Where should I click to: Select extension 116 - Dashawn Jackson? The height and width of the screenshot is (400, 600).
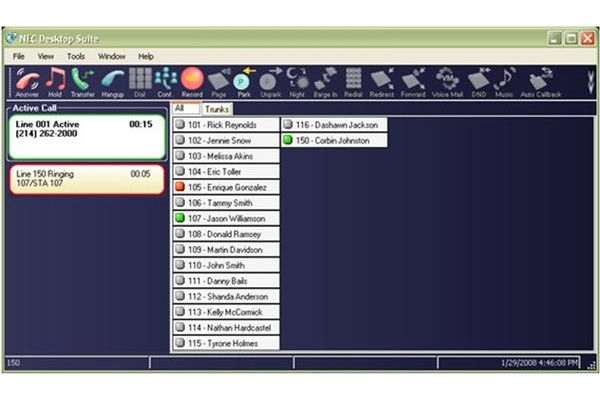334,125
